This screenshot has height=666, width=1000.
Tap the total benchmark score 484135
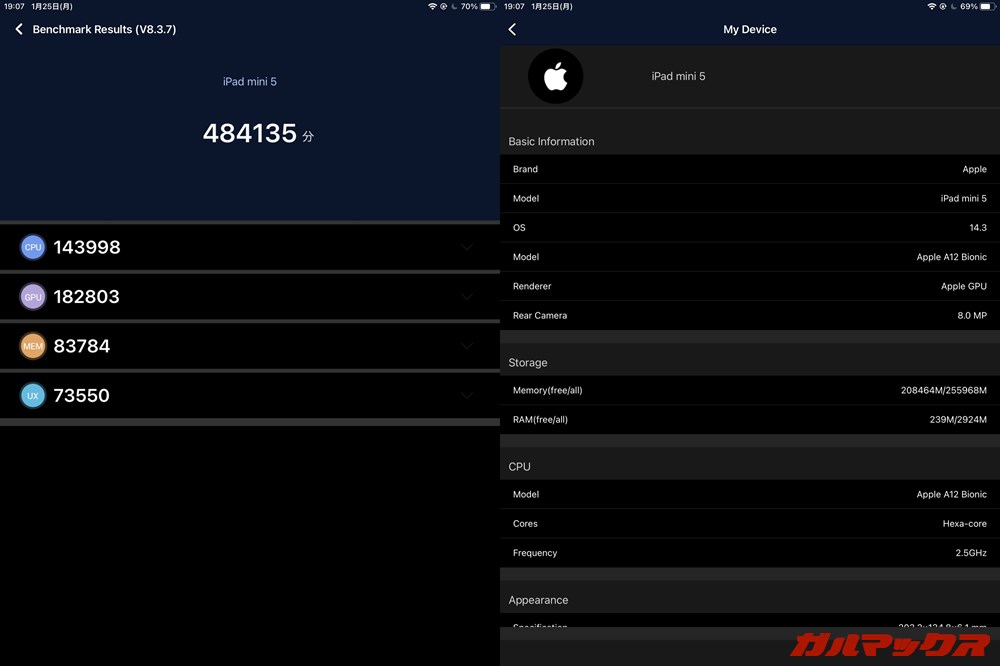[x=250, y=132]
